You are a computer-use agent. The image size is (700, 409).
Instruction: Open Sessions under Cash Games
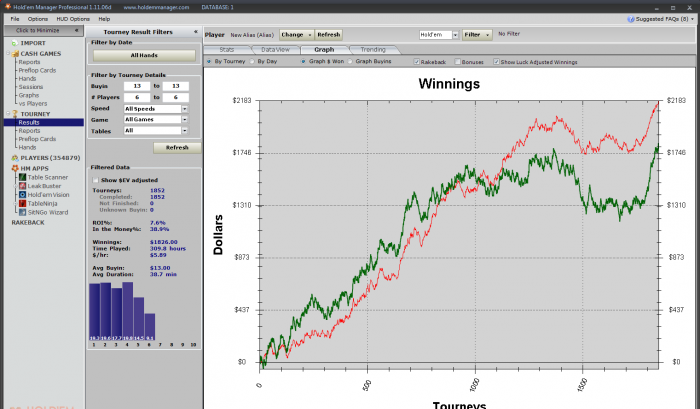coord(31,87)
